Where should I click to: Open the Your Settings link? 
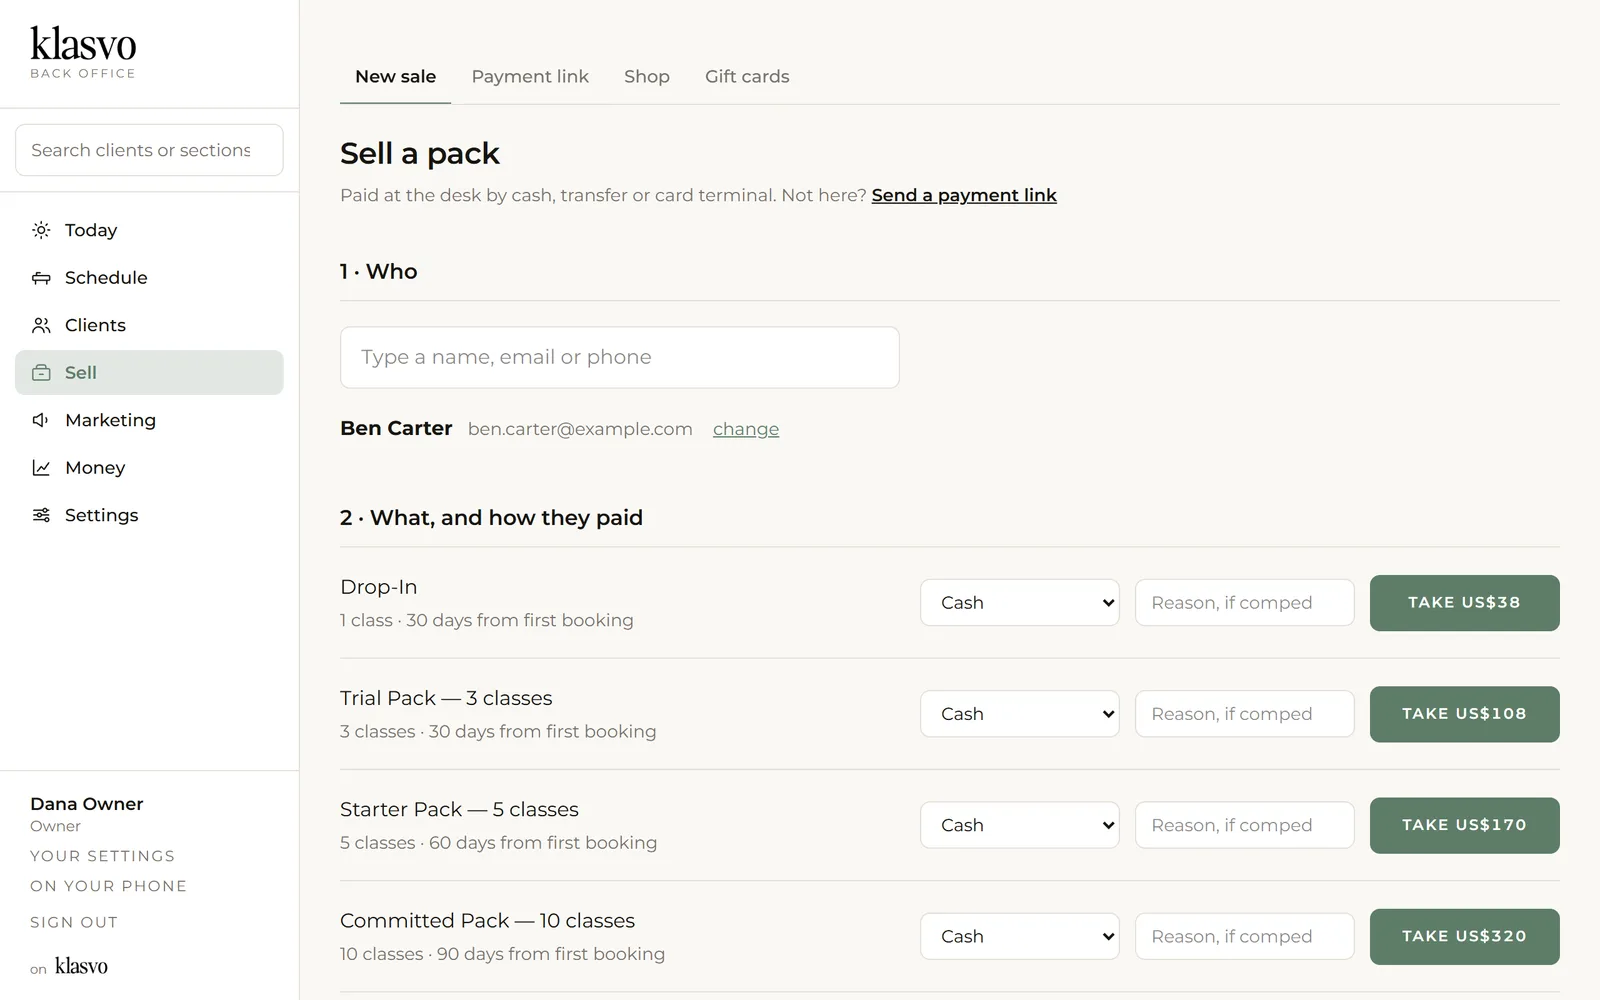102,856
